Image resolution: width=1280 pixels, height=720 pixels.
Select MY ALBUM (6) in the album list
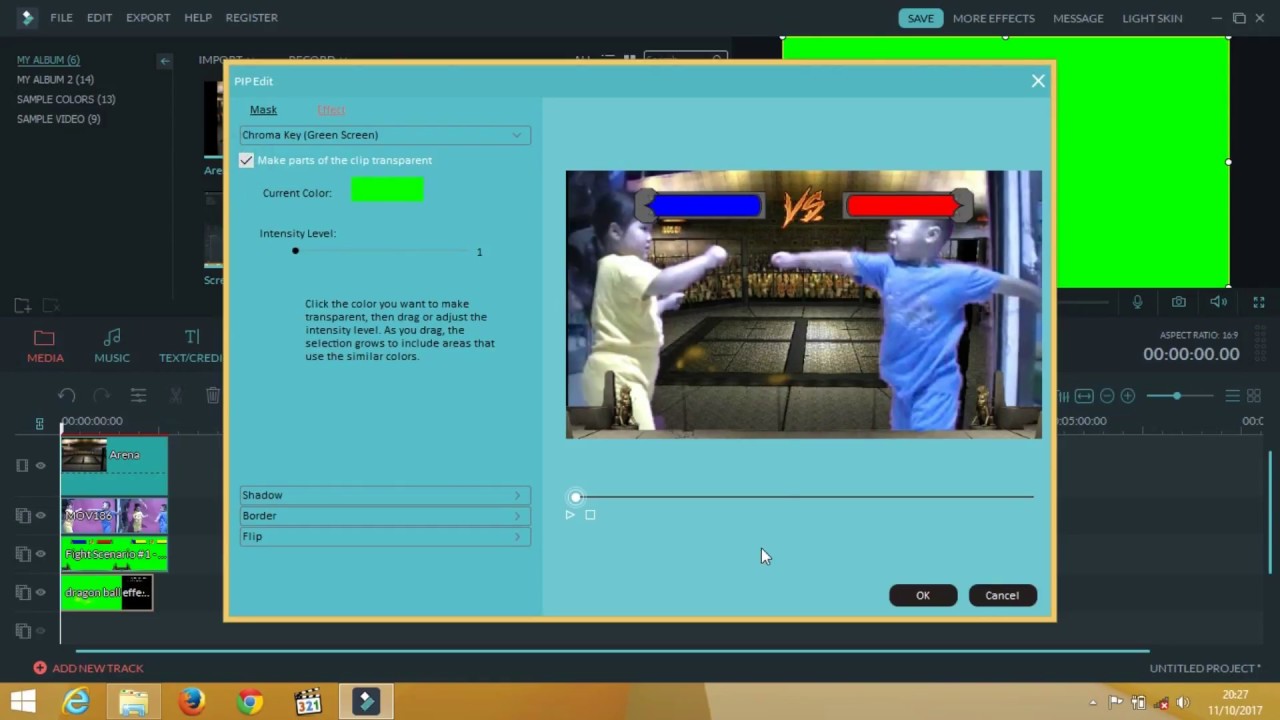click(x=48, y=60)
